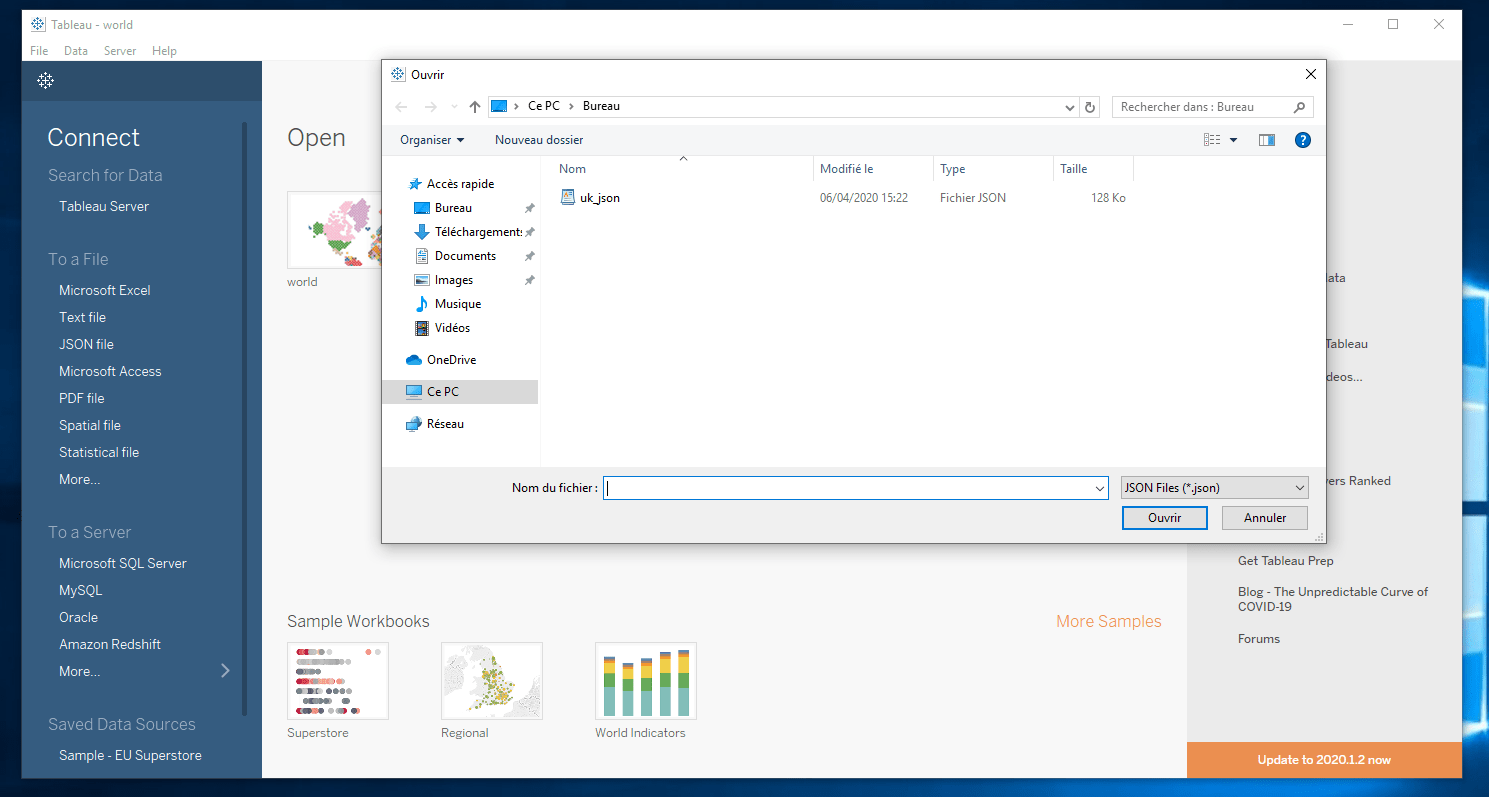
Task: Open the view options dropdown arrow
Action: [x=1233, y=140]
